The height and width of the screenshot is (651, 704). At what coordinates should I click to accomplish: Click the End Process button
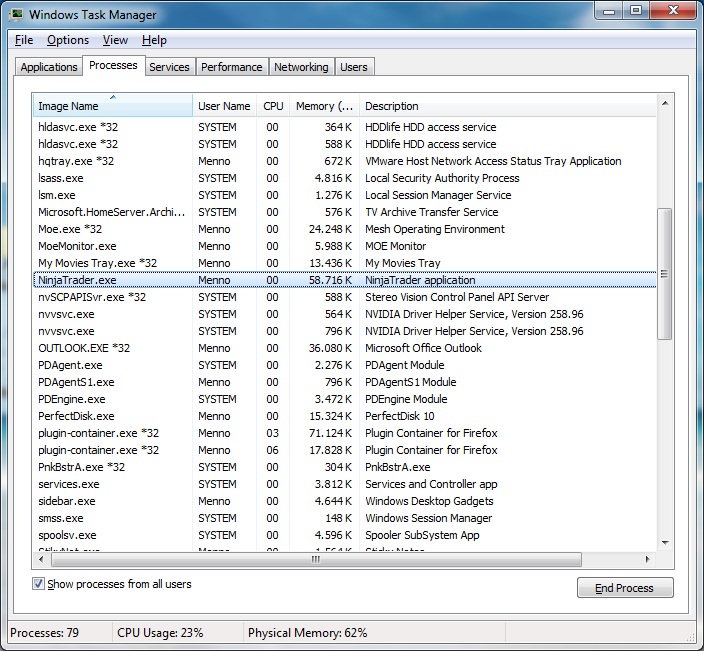(625, 588)
